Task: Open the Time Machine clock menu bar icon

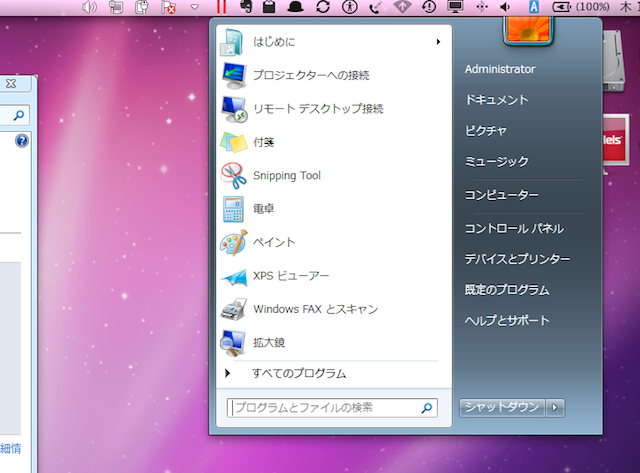Action: click(x=429, y=7)
